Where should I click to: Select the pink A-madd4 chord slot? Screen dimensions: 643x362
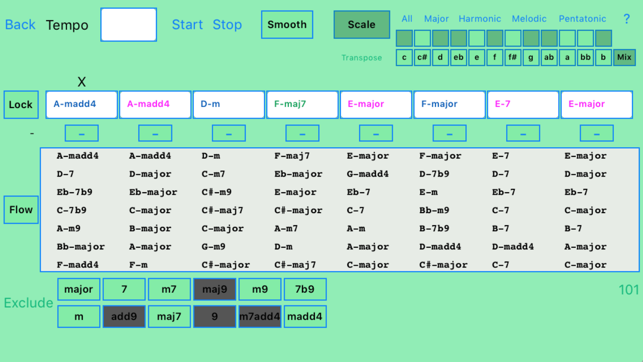(x=155, y=105)
